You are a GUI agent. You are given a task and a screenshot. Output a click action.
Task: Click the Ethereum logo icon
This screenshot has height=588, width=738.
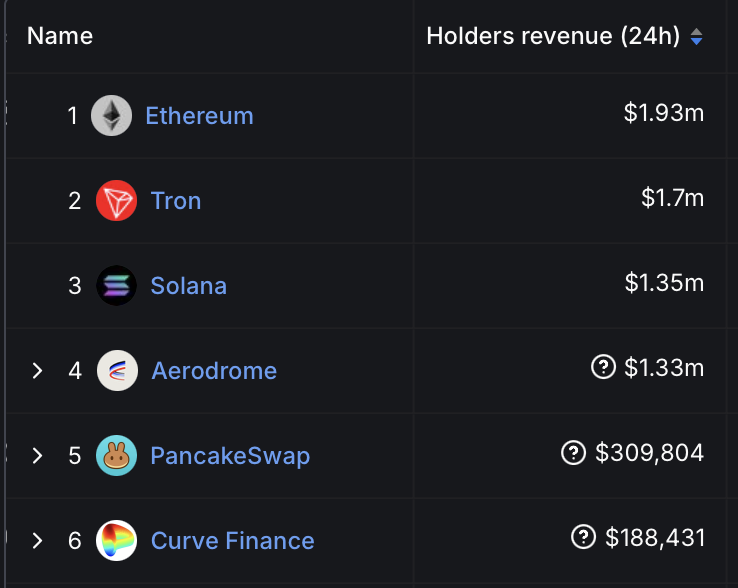(112, 116)
